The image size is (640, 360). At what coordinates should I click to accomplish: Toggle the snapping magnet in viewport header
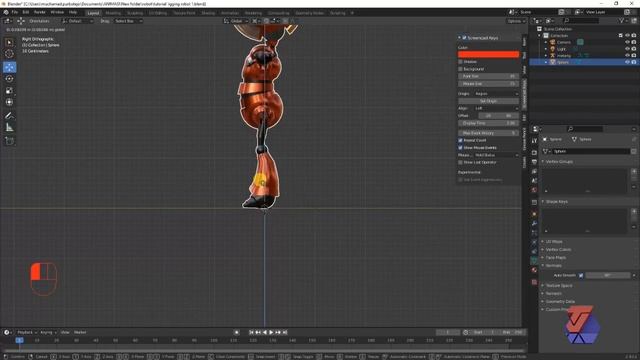coord(266,21)
